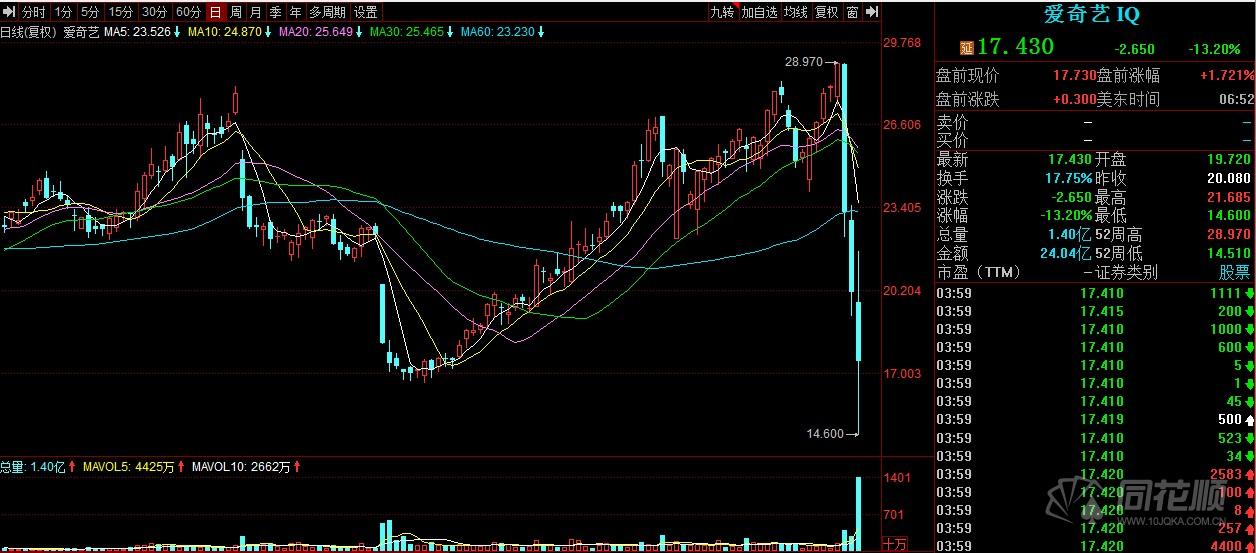Click 52周低 value 14.510
This screenshot has height=553, width=1256.
1229,253
